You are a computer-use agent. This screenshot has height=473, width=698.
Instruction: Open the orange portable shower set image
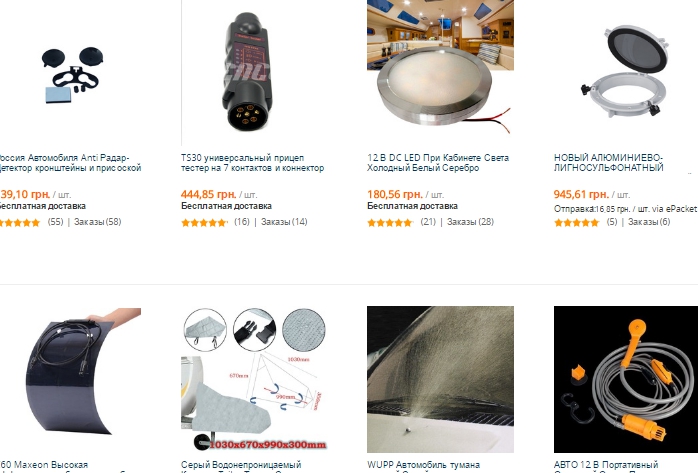click(x=626, y=379)
